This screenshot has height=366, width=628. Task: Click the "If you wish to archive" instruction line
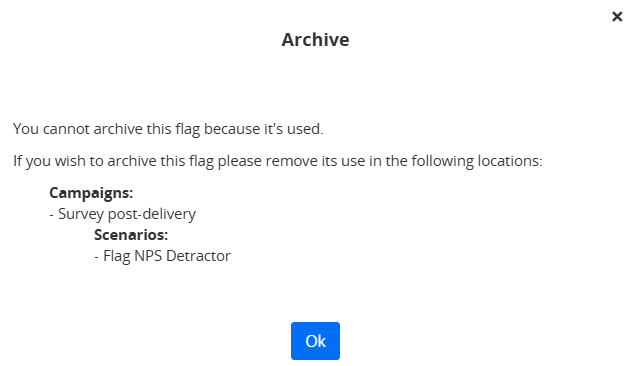278,161
